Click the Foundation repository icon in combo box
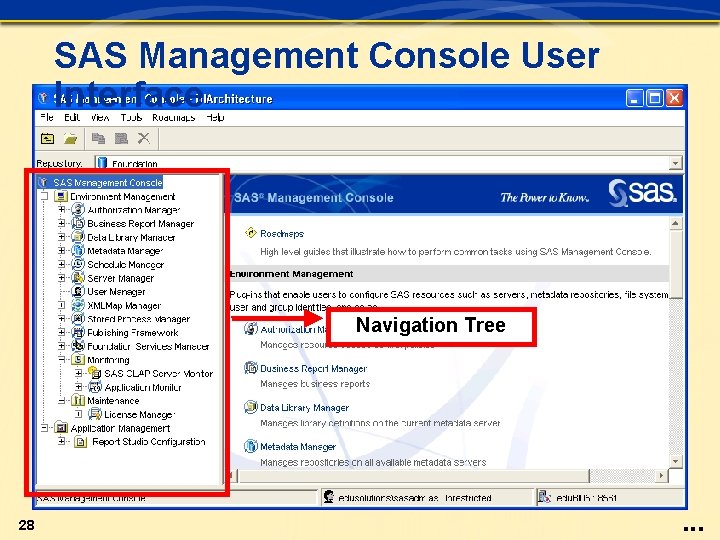720x540 pixels. (x=102, y=163)
